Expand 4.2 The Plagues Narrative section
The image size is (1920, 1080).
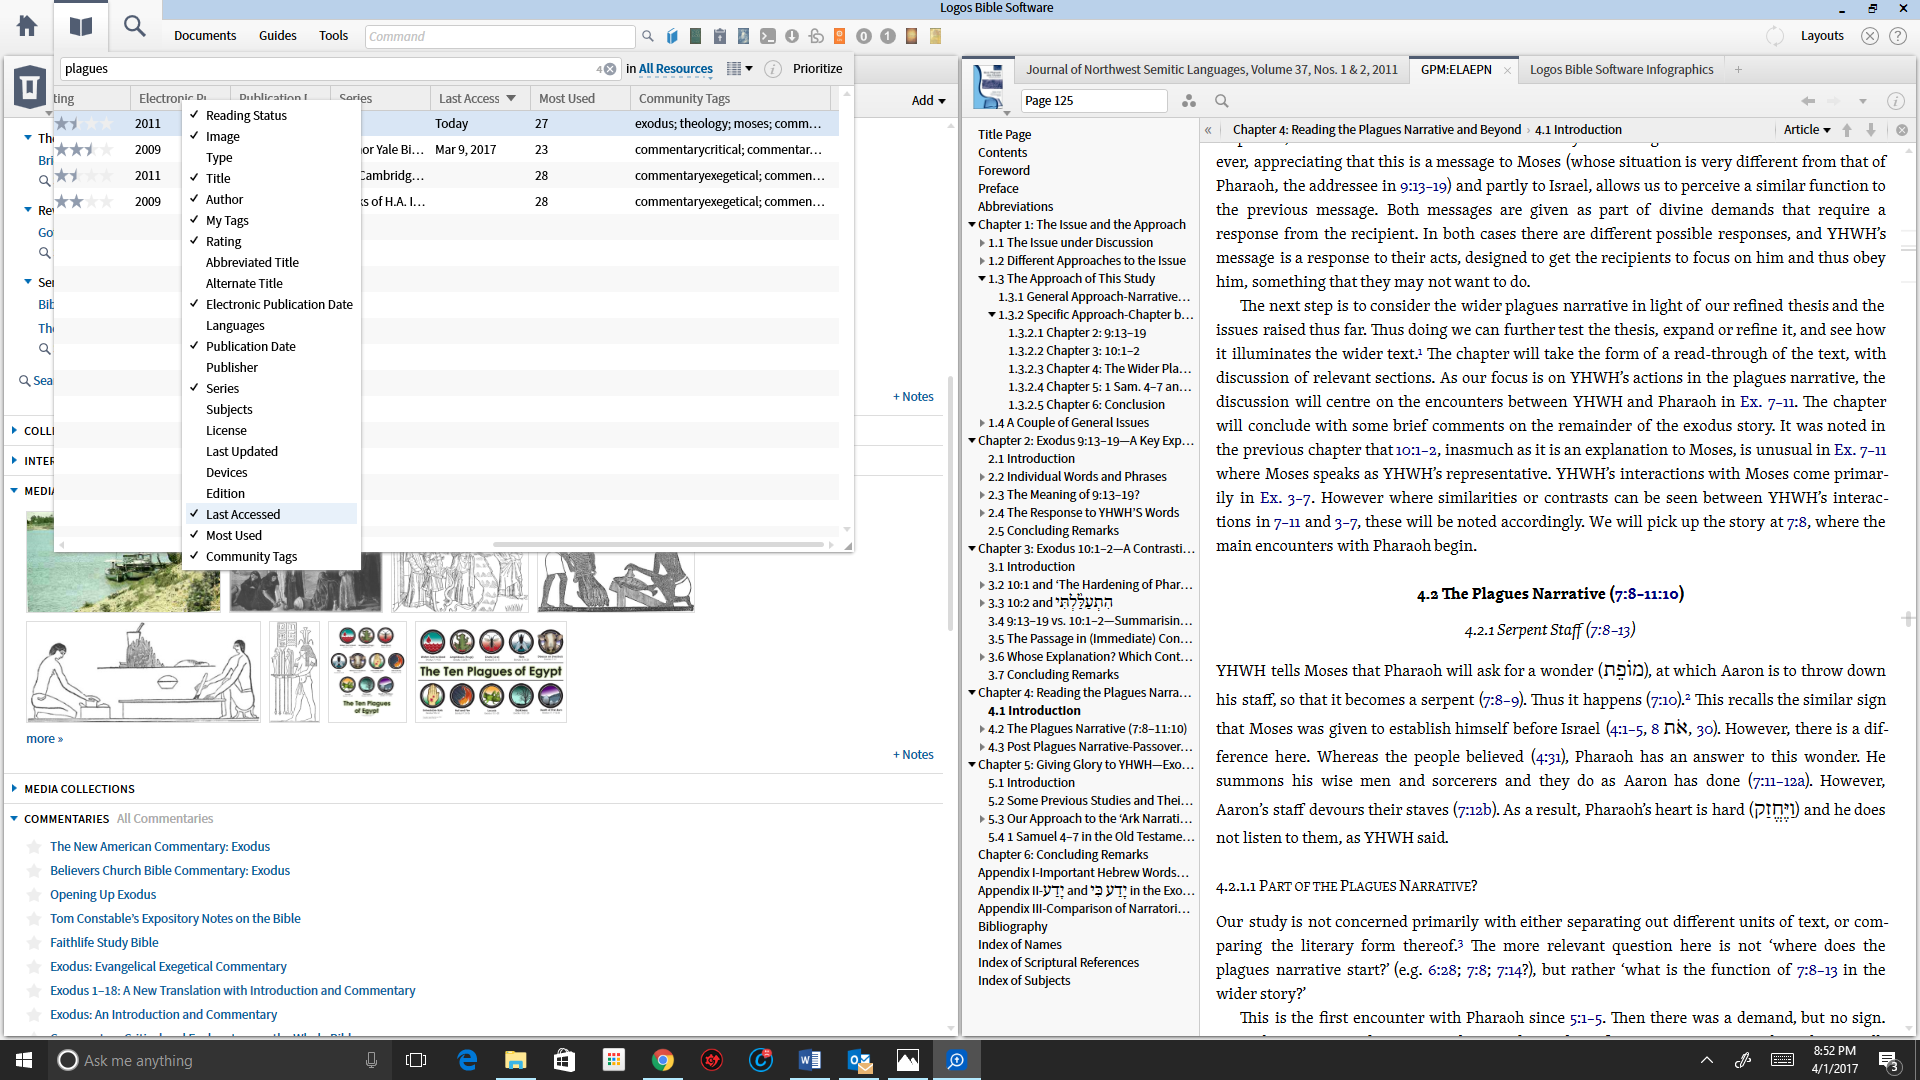coord(982,729)
